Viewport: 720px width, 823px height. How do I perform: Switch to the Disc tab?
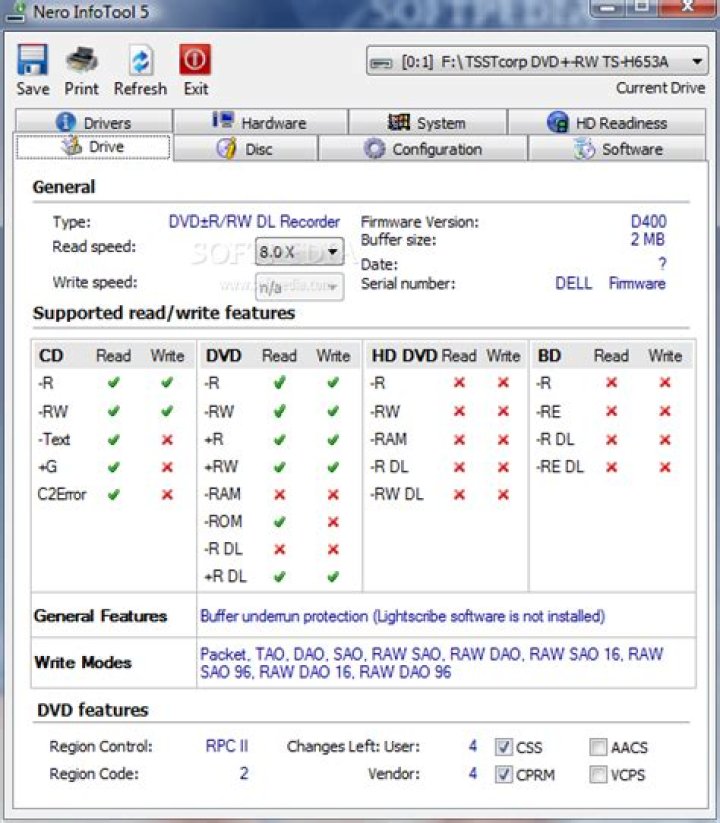[x=245, y=149]
